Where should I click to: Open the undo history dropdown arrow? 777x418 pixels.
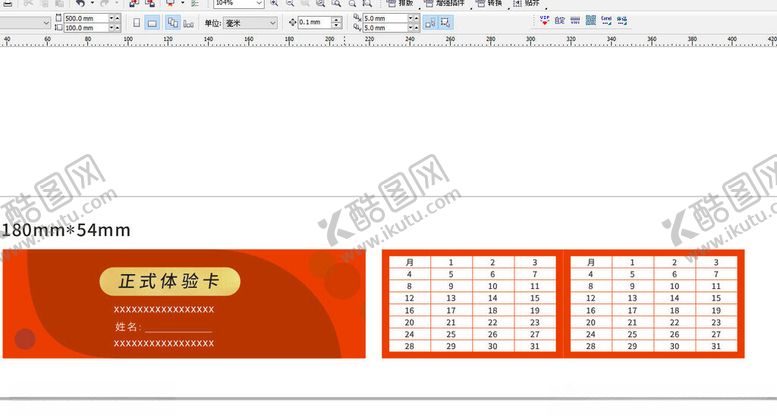click(x=92, y=3)
